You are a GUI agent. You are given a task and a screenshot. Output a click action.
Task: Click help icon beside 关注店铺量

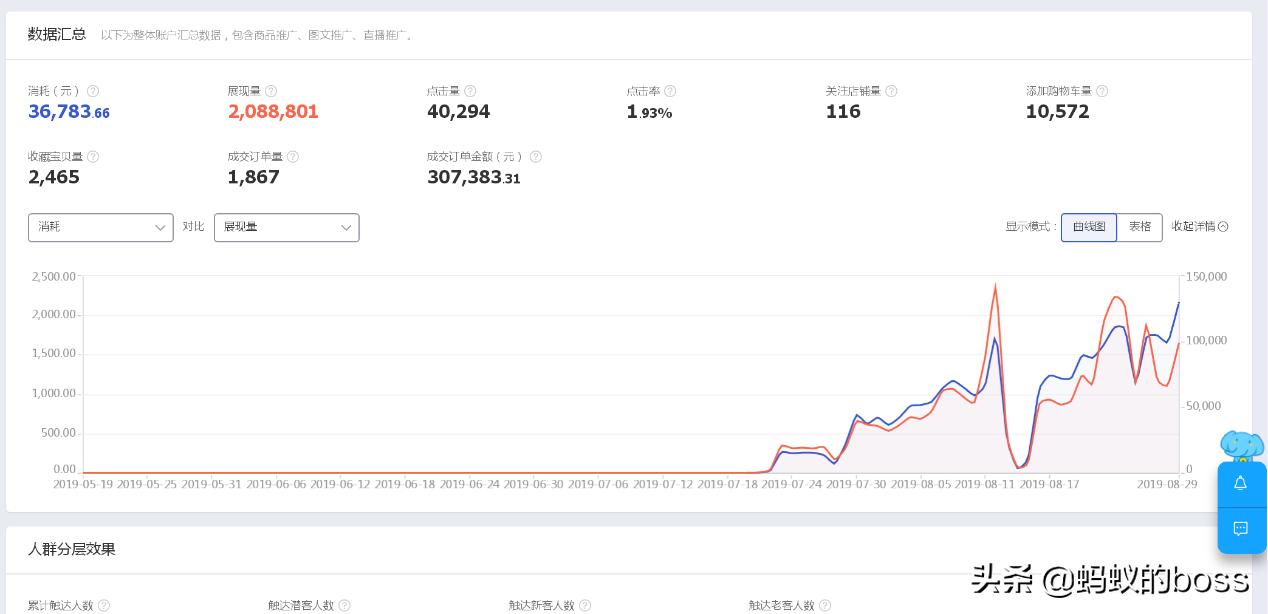click(891, 91)
